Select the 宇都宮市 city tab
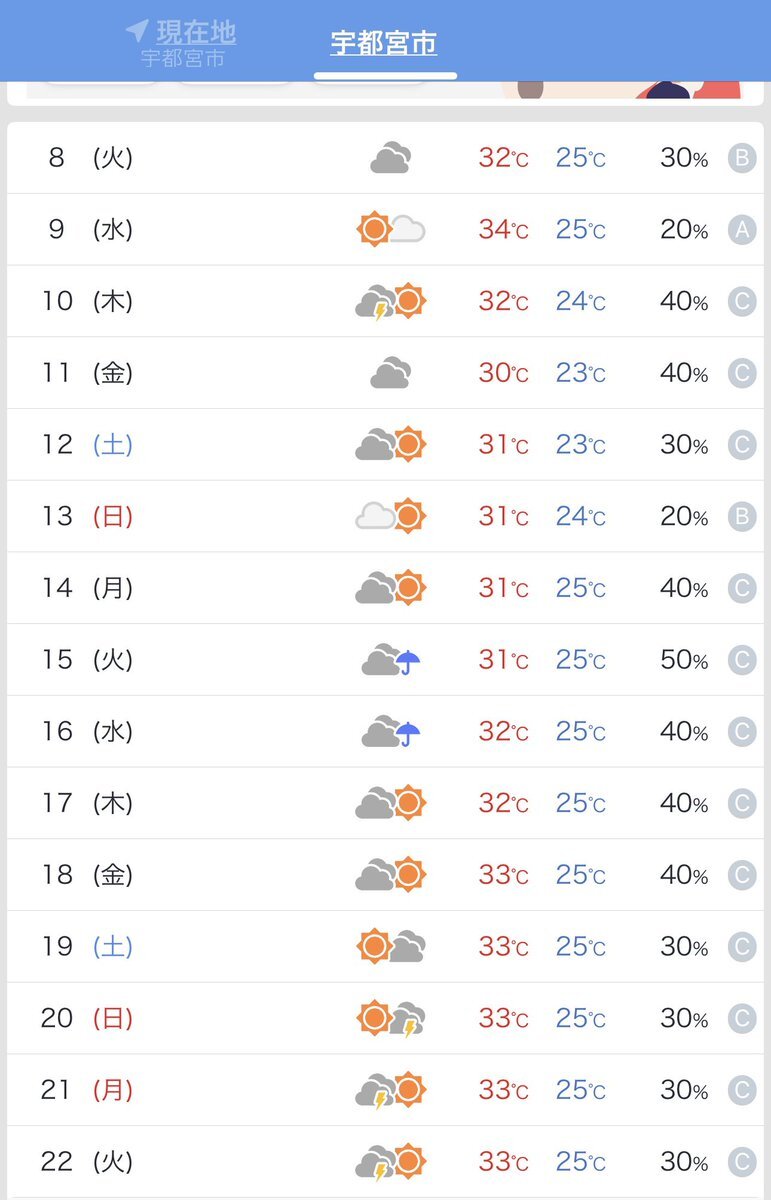The height and width of the screenshot is (1200, 771). tap(384, 43)
